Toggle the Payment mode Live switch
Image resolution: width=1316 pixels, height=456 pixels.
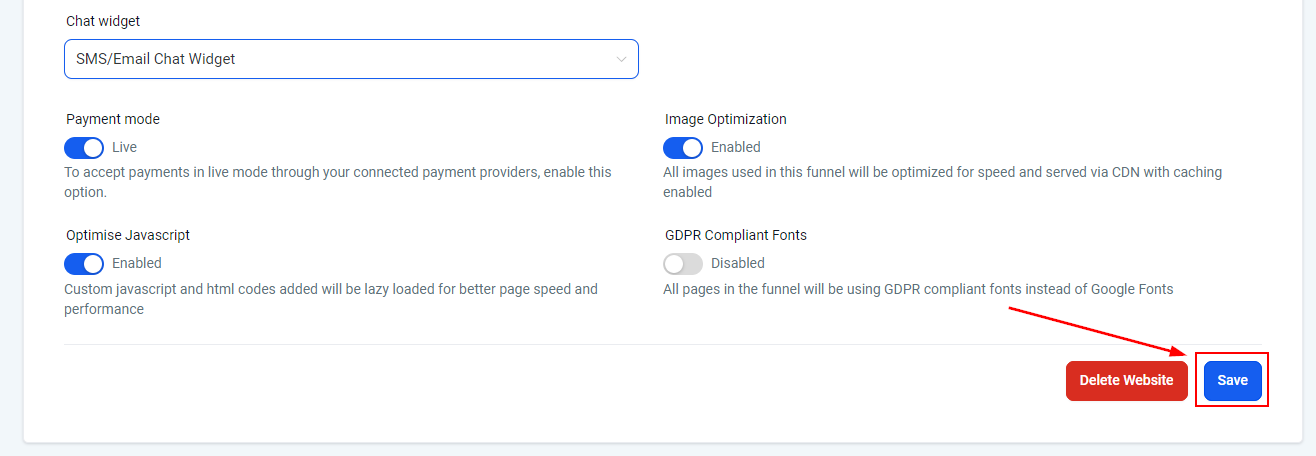pos(84,147)
